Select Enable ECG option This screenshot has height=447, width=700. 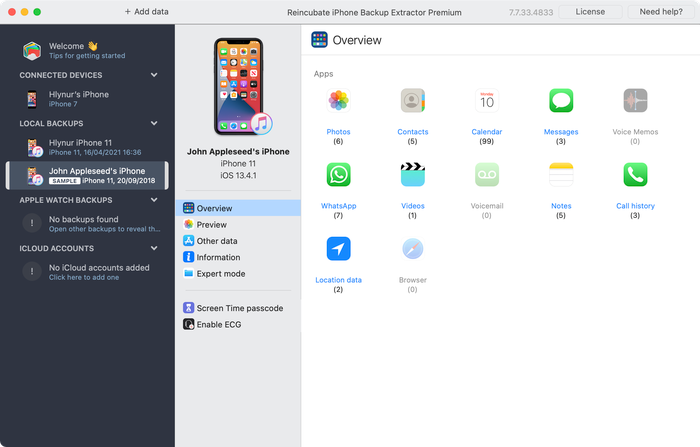click(x=238, y=324)
